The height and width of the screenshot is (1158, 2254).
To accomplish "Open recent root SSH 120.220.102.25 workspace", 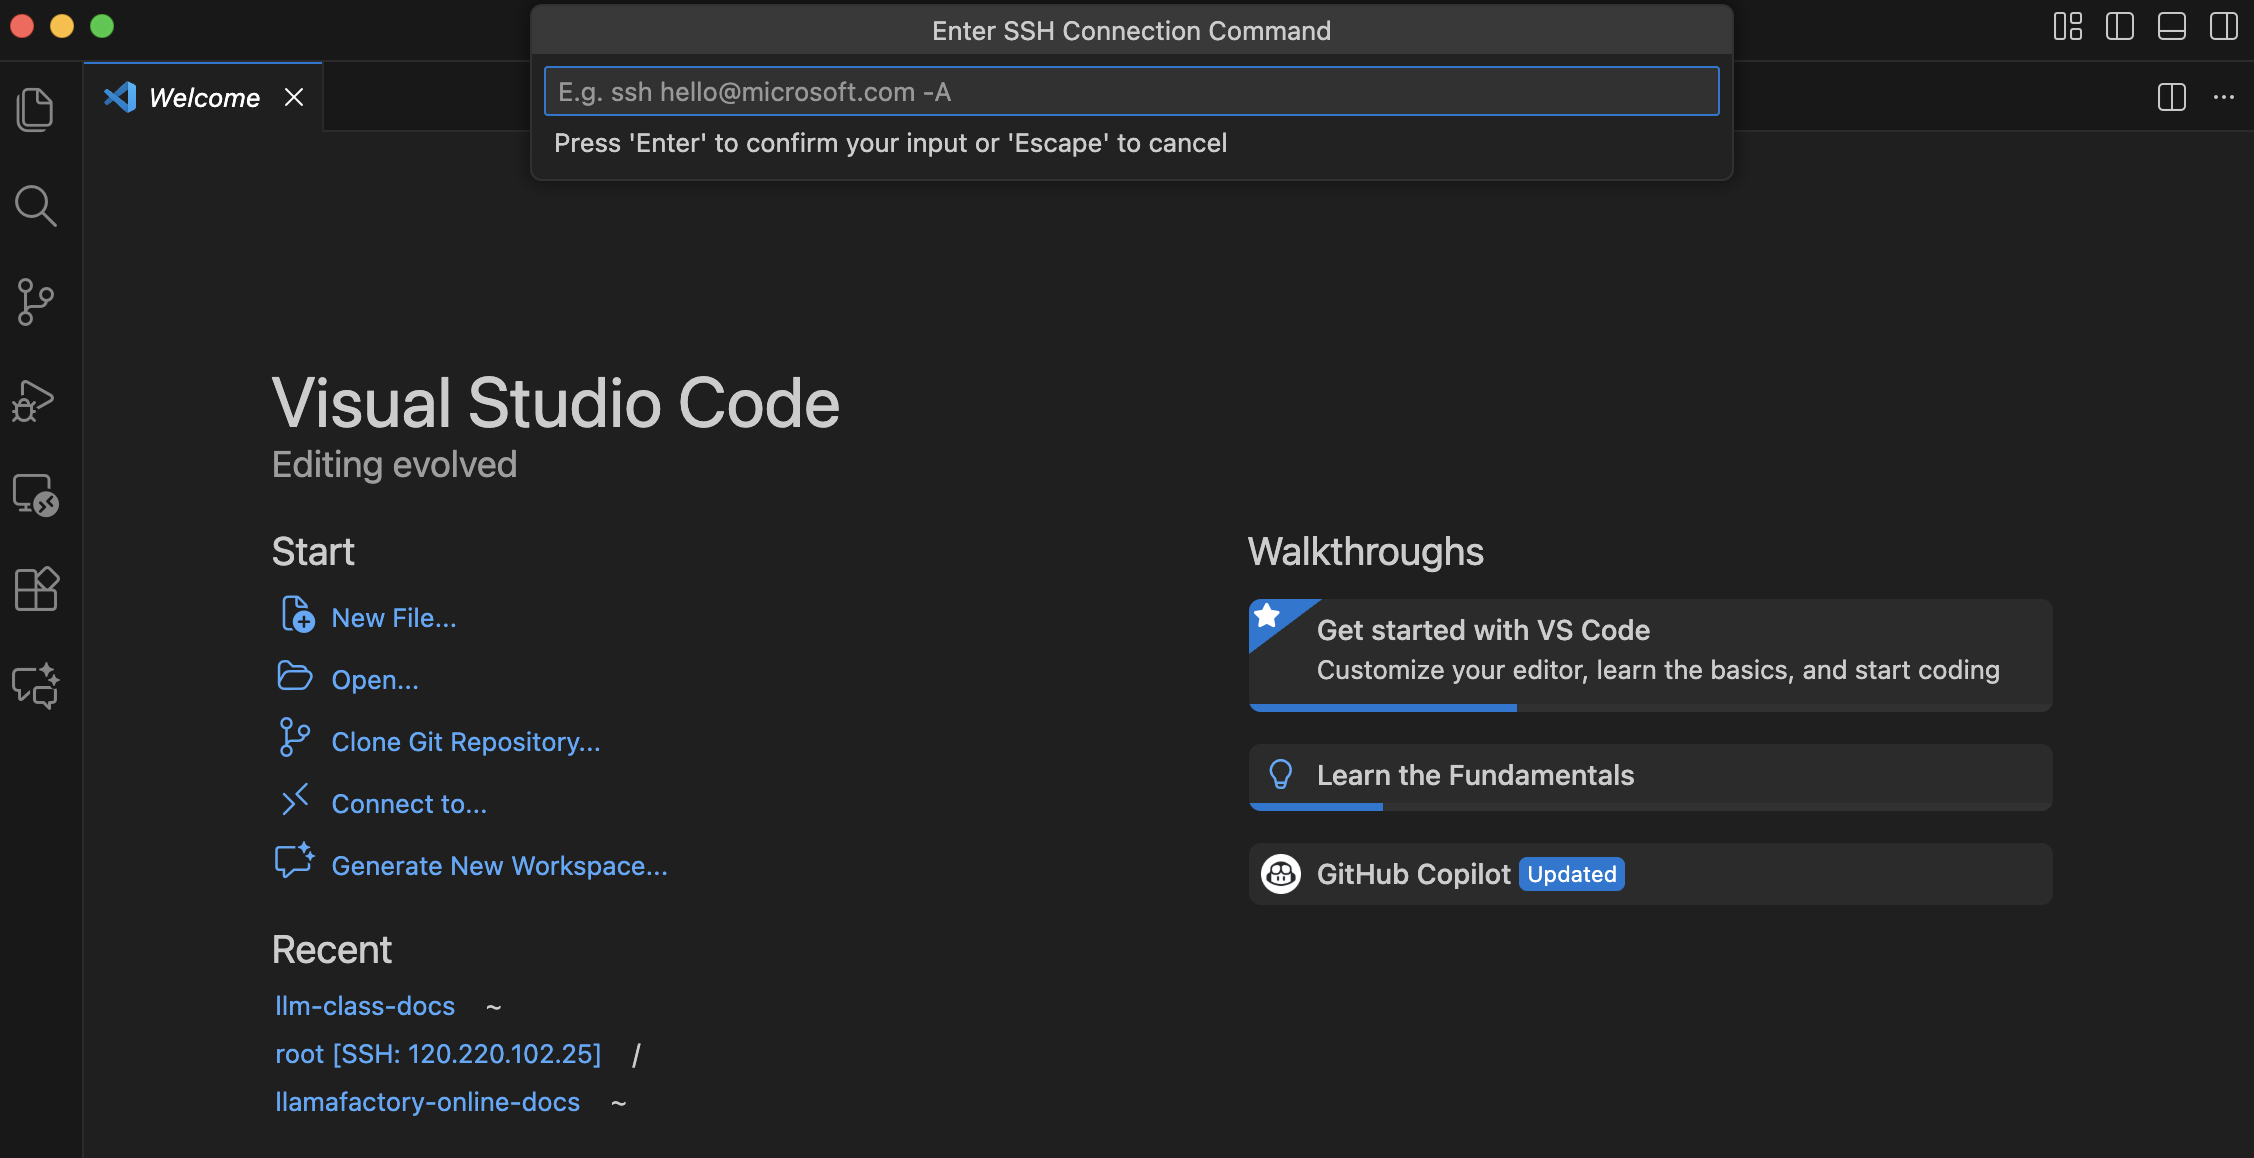I will pyautogui.click(x=438, y=1054).
